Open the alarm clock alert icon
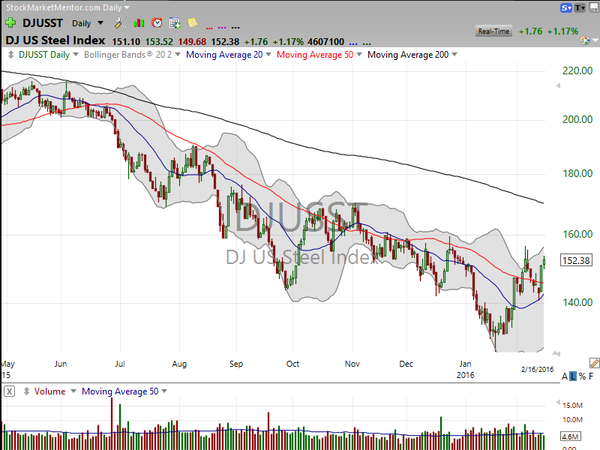 pos(157,23)
